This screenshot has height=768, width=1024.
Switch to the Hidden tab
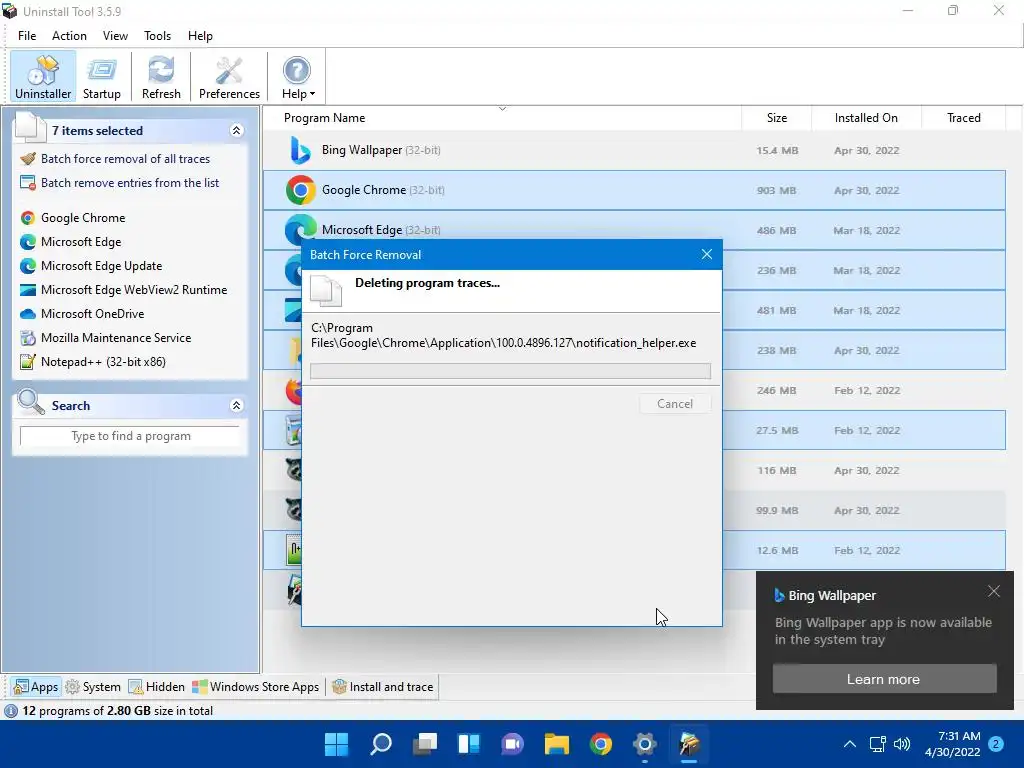point(157,686)
